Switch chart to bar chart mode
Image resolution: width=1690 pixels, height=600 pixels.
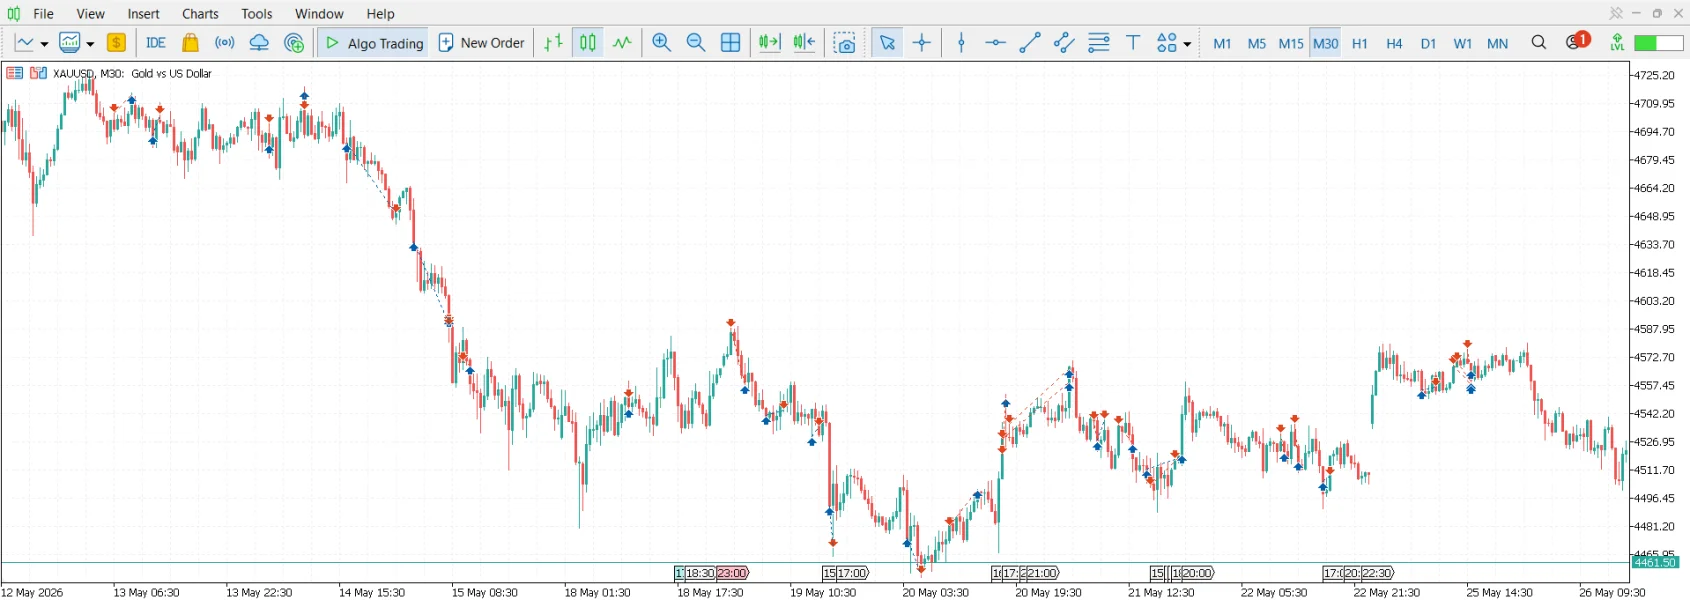pyautogui.click(x=553, y=43)
